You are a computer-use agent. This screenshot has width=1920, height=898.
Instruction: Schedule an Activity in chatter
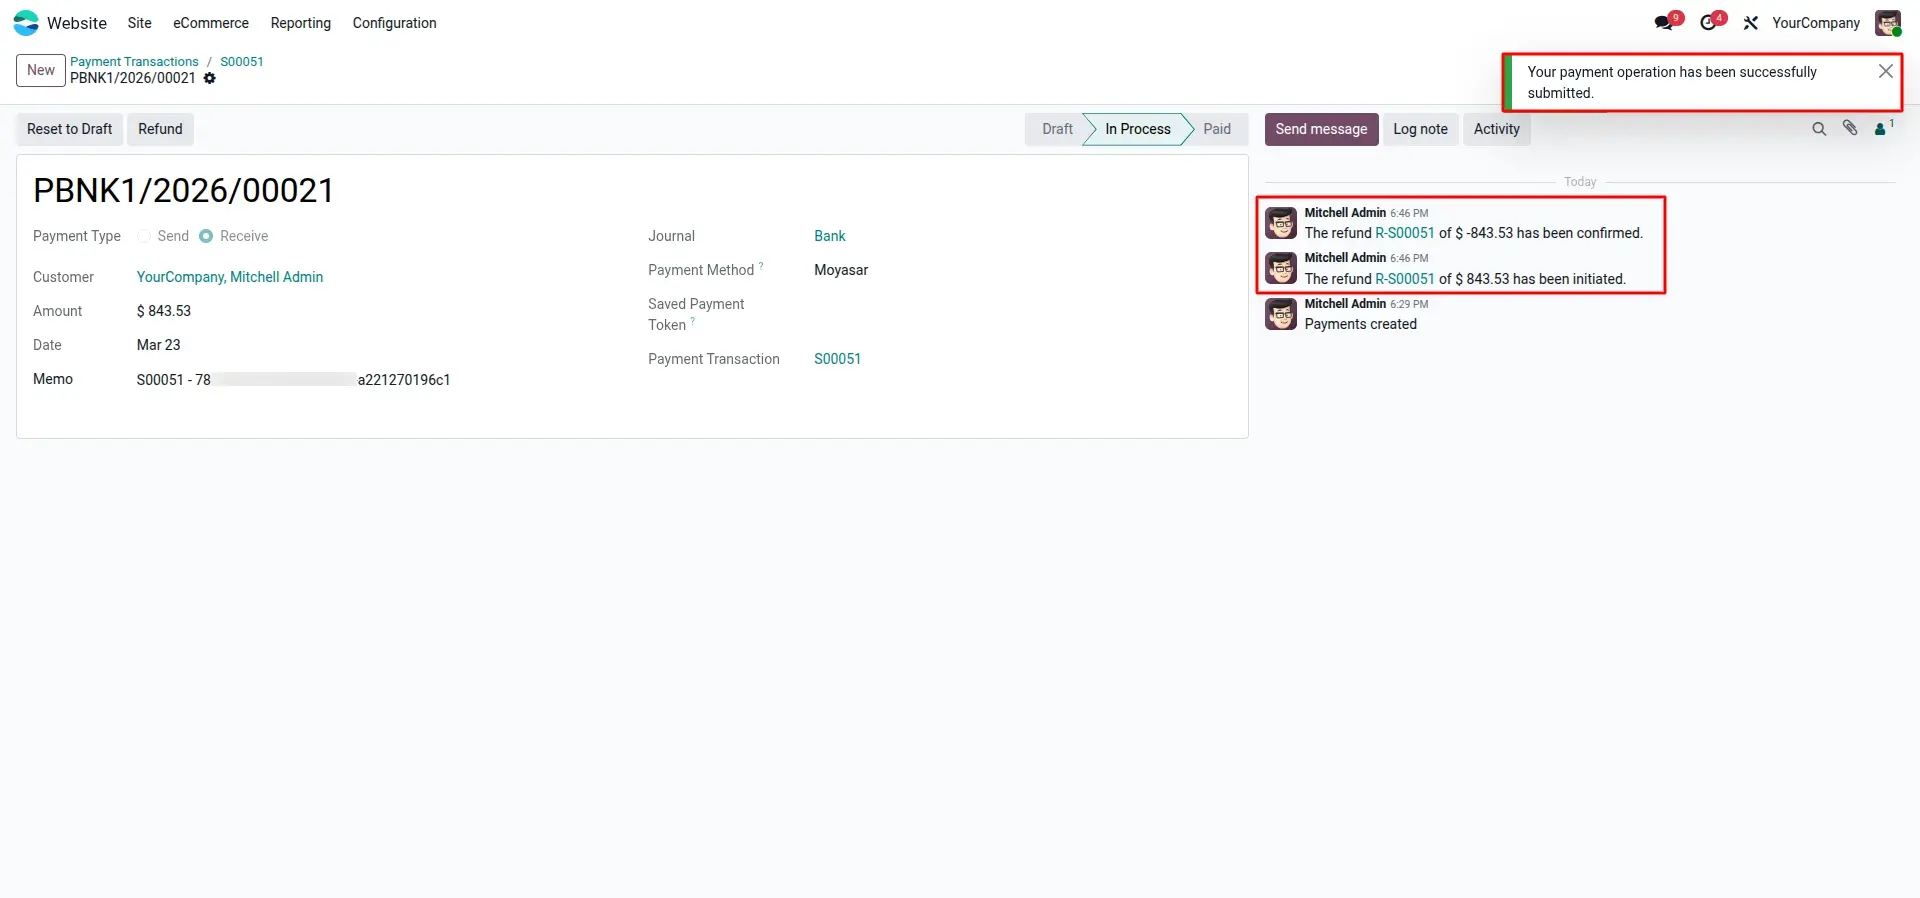(x=1496, y=129)
